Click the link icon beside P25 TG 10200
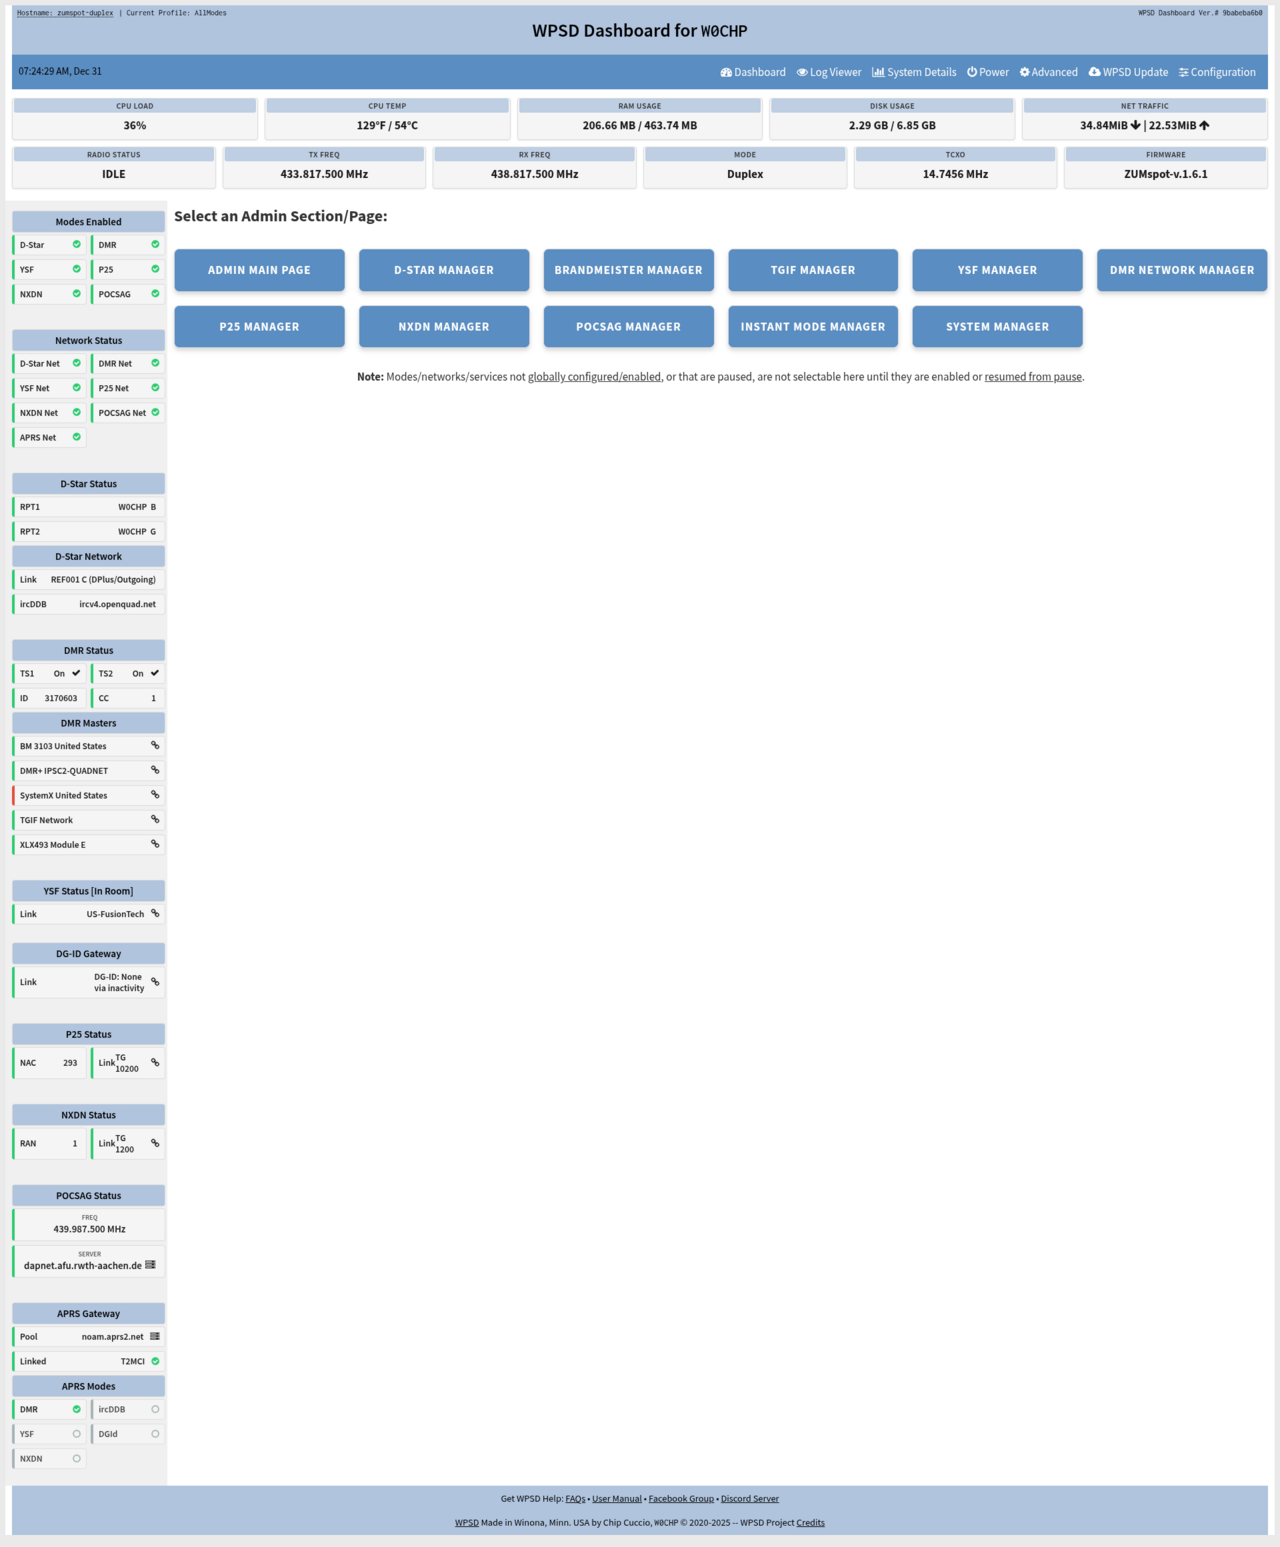Viewport: 1280px width, 1547px height. point(155,1063)
